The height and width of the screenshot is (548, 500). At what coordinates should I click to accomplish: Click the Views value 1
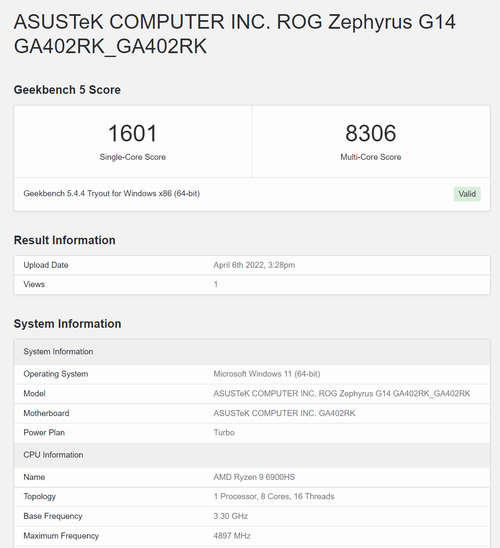coord(216,284)
